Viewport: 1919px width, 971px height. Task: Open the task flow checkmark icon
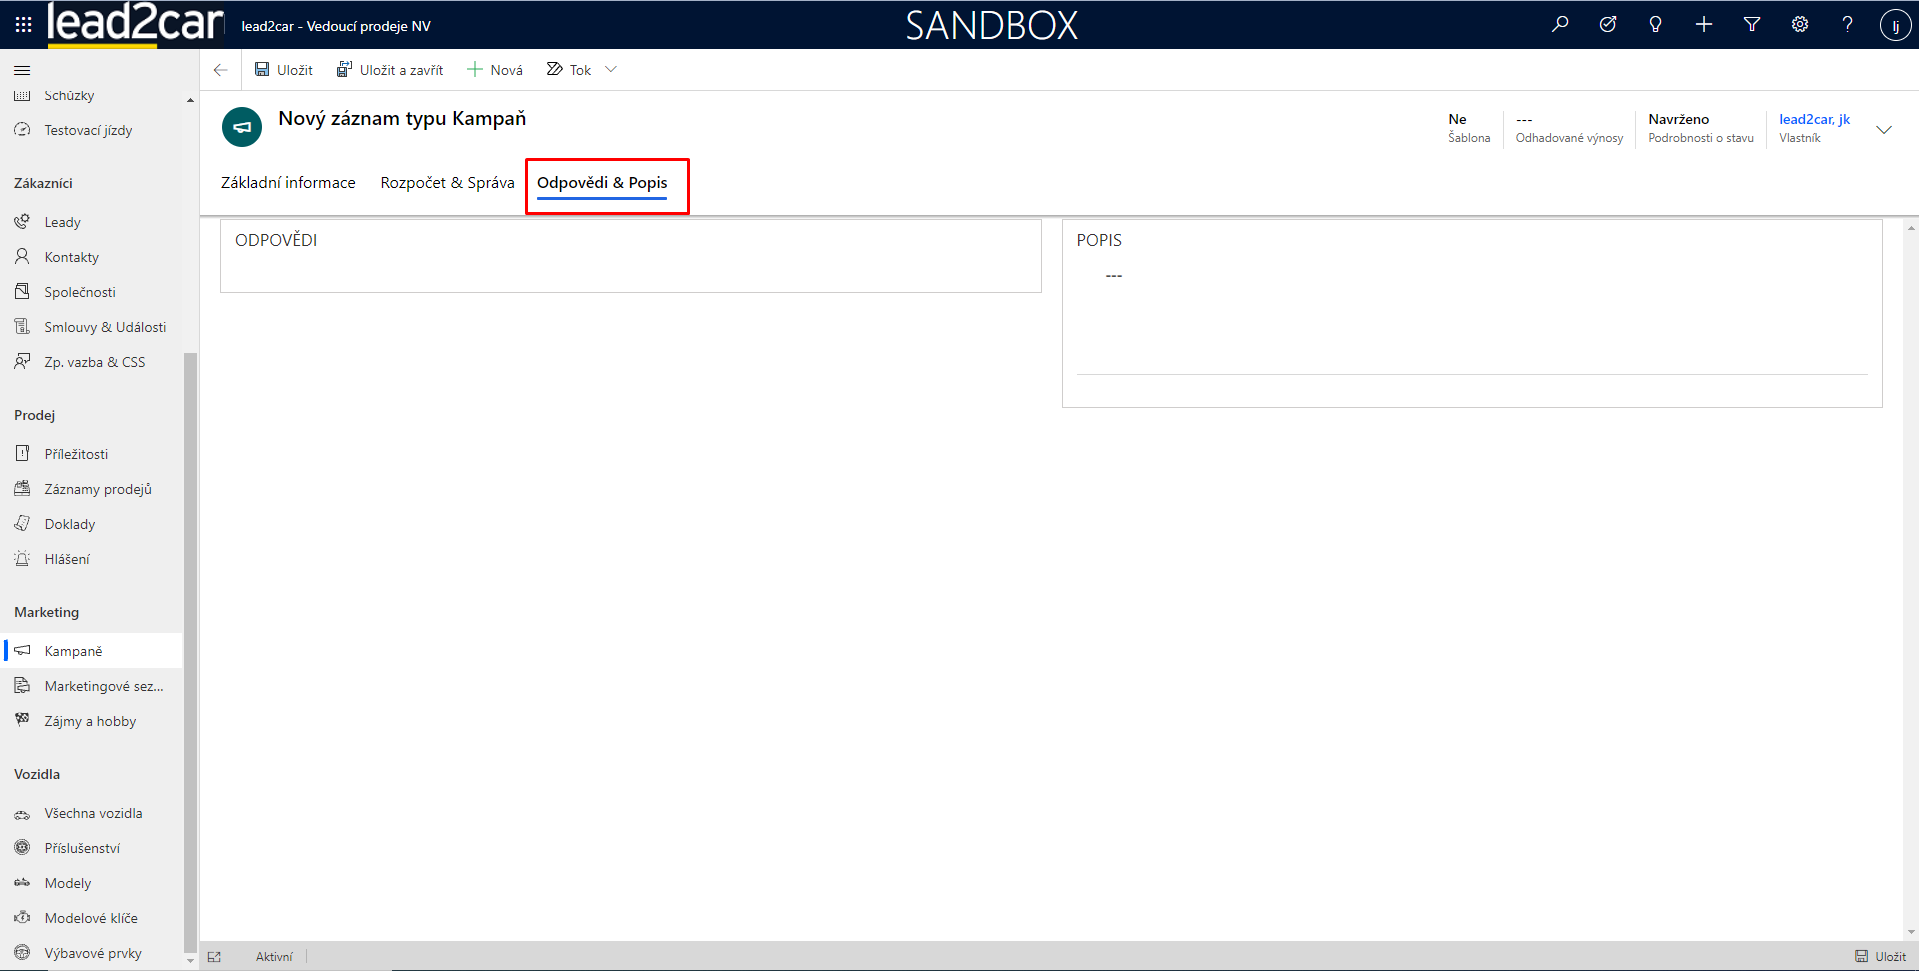click(x=1608, y=25)
